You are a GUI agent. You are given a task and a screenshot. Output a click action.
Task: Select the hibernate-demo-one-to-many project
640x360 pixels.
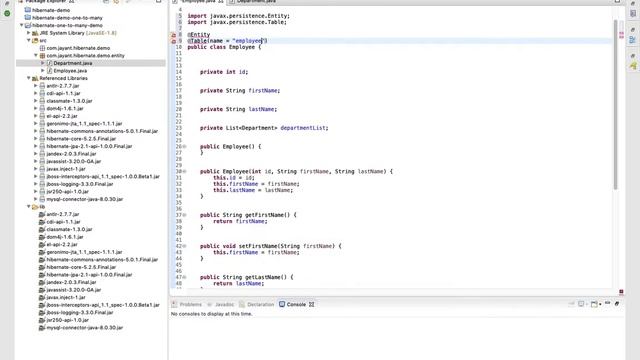coord(67,18)
